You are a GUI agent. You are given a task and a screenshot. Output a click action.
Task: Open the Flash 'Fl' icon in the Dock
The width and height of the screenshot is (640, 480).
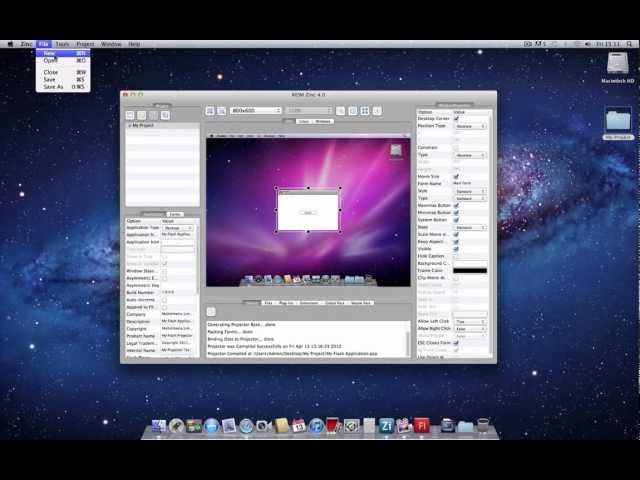click(x=422, y=425)
